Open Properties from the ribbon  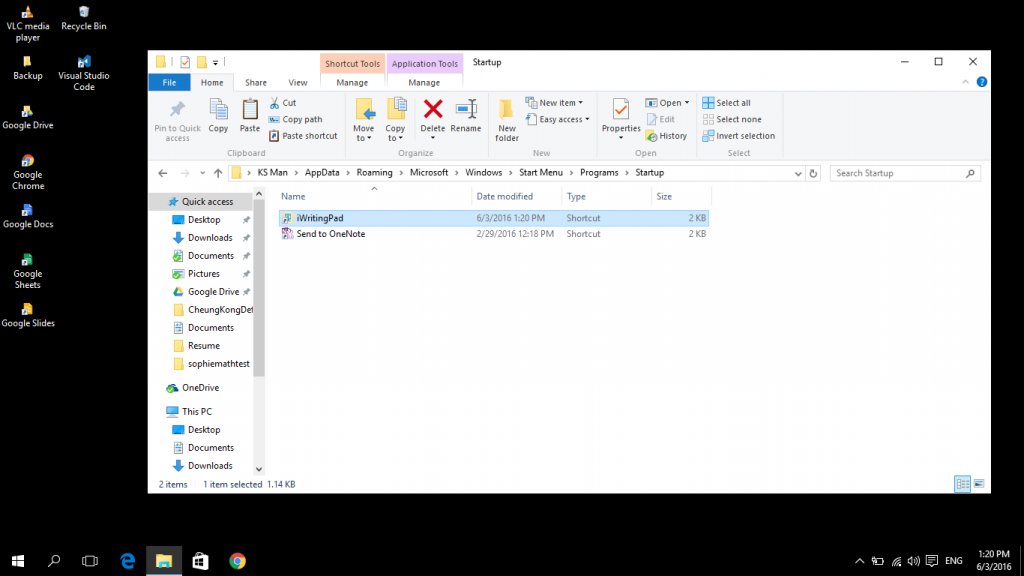[621, 110]
